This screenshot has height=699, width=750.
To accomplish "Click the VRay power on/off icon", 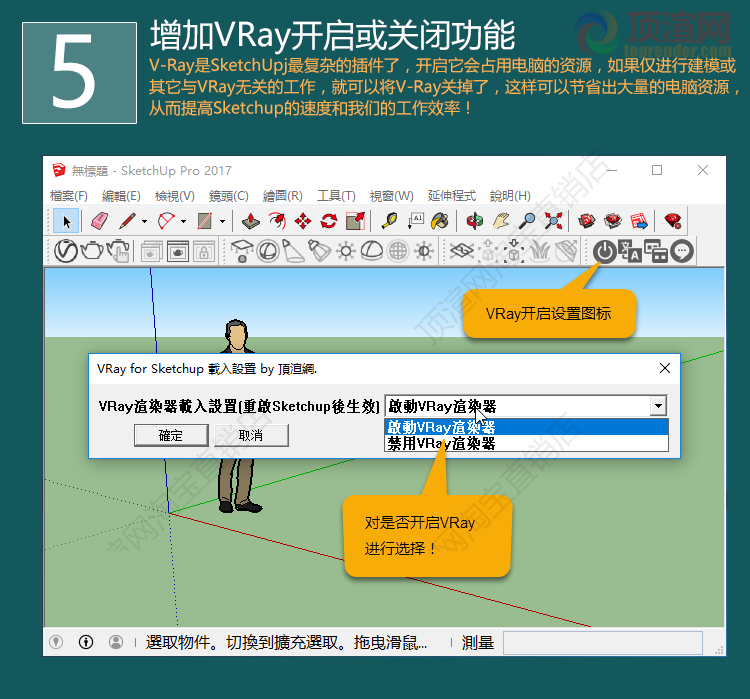I will click(x=605, y=251).
